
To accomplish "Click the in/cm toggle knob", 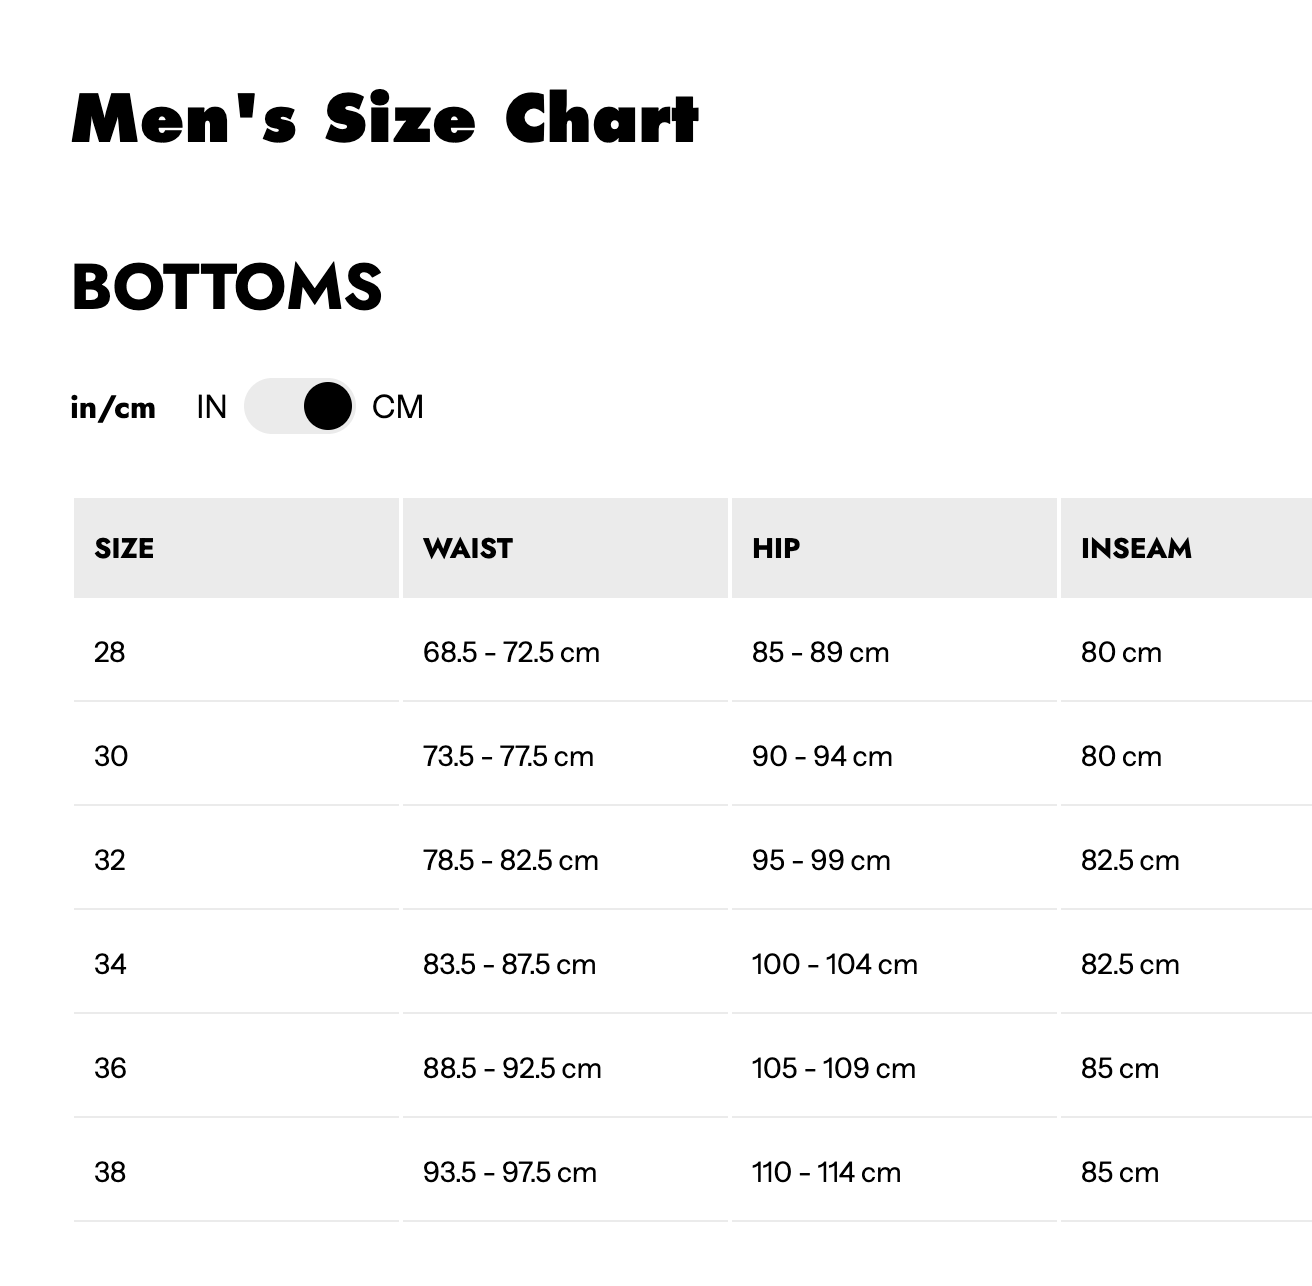I will (327, 407).
